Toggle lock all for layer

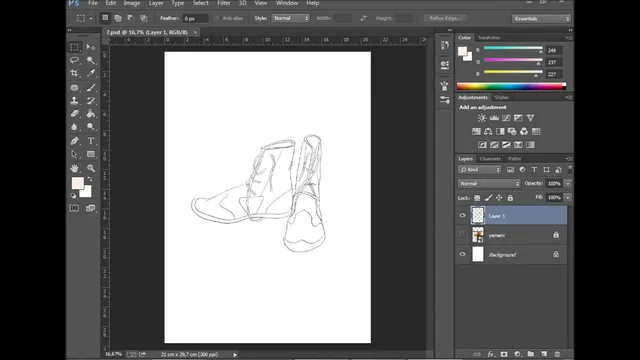click(510, 198)
